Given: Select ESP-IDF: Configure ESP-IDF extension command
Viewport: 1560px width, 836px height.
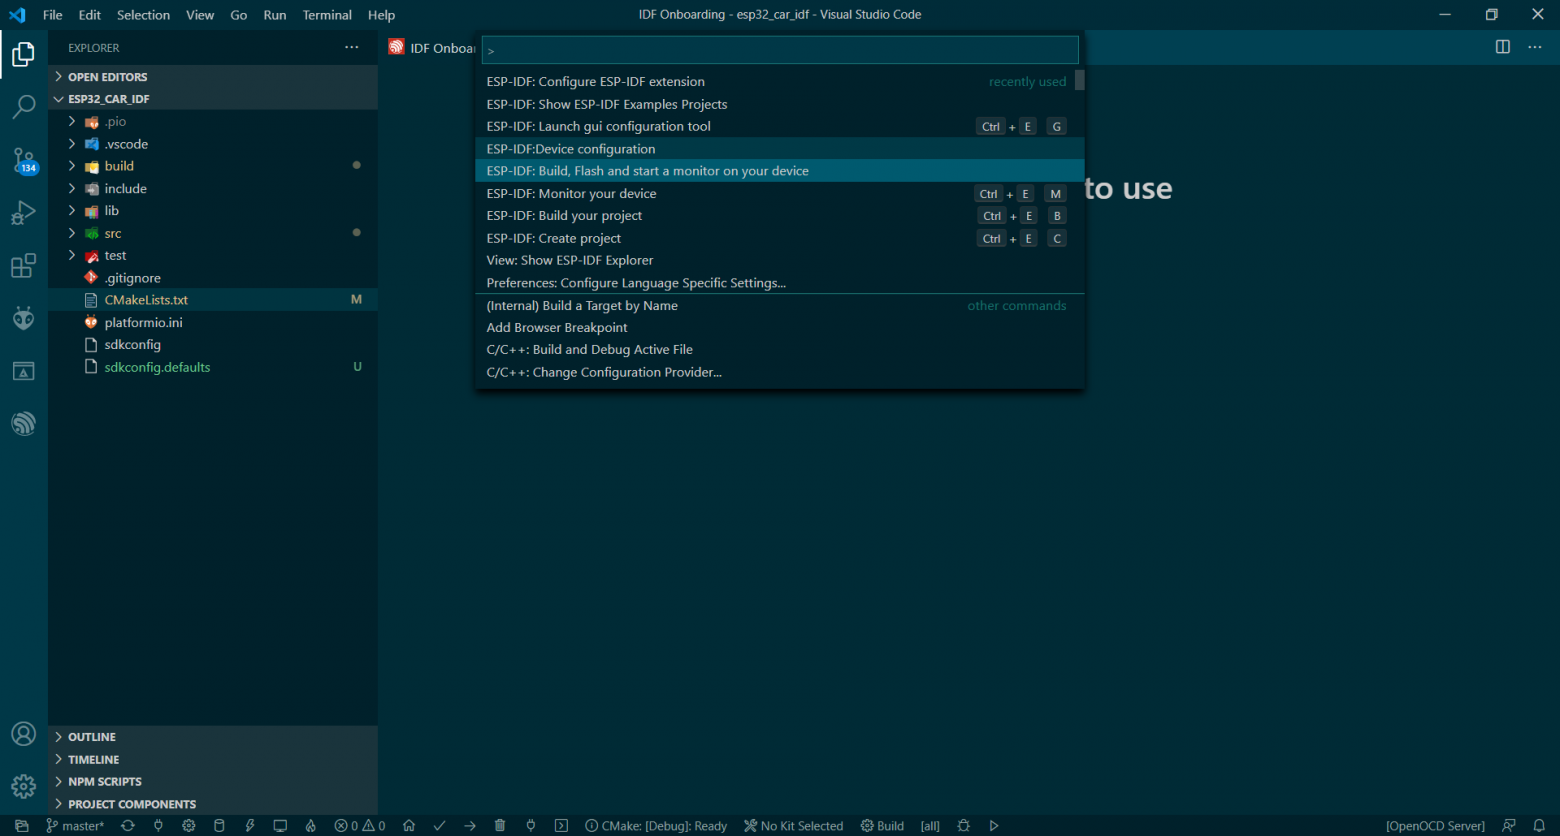Looking at the screenshot, I should pos(779,82).
